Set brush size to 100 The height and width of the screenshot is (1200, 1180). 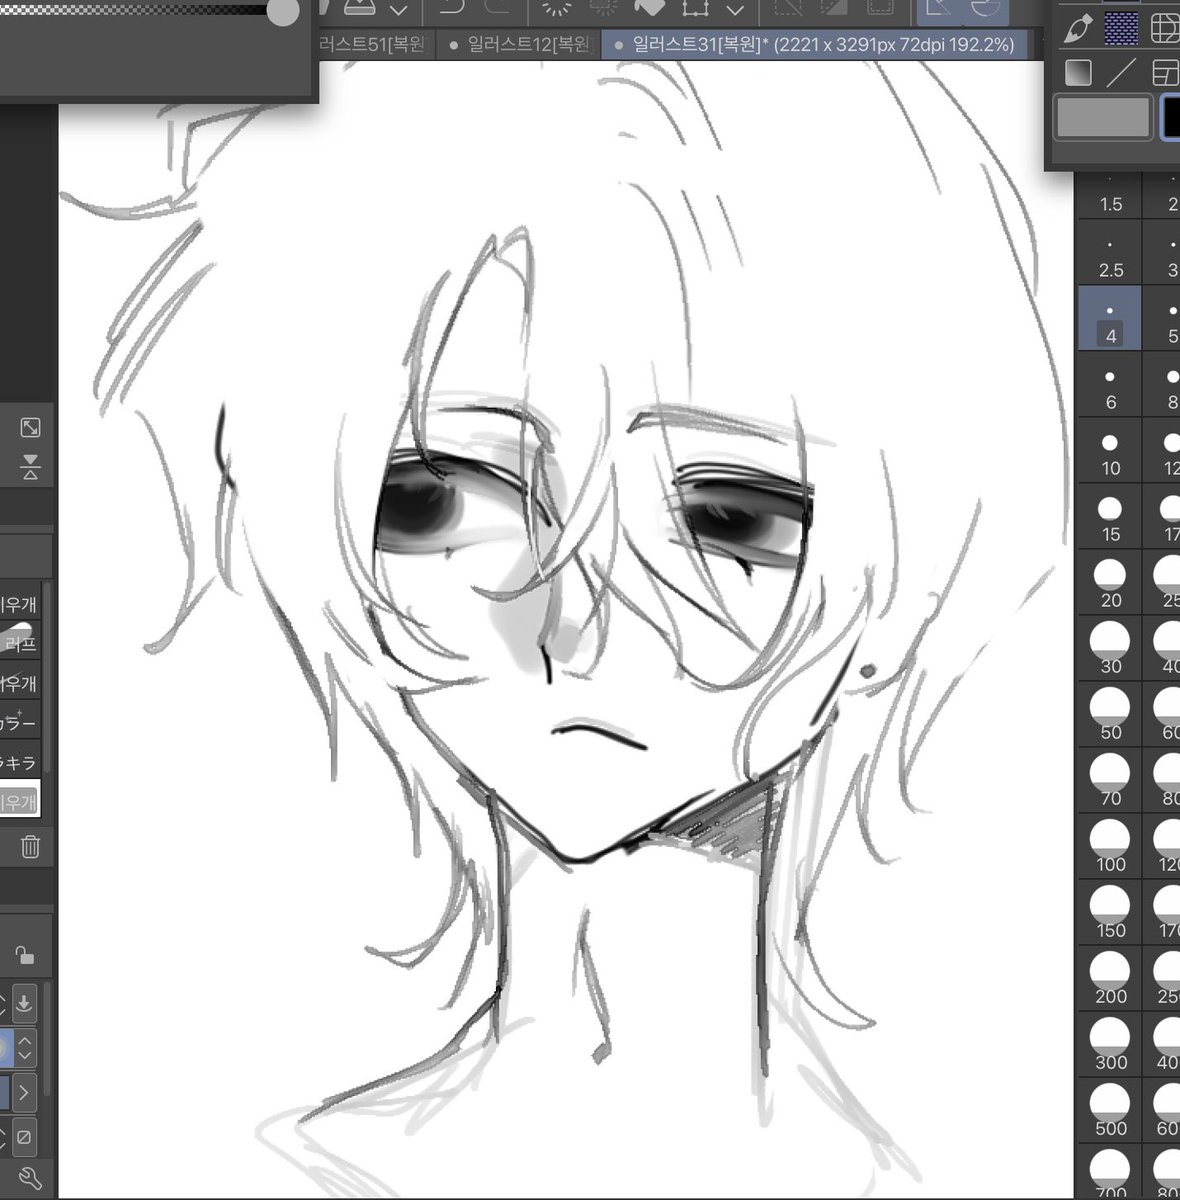click(1110, 848)
